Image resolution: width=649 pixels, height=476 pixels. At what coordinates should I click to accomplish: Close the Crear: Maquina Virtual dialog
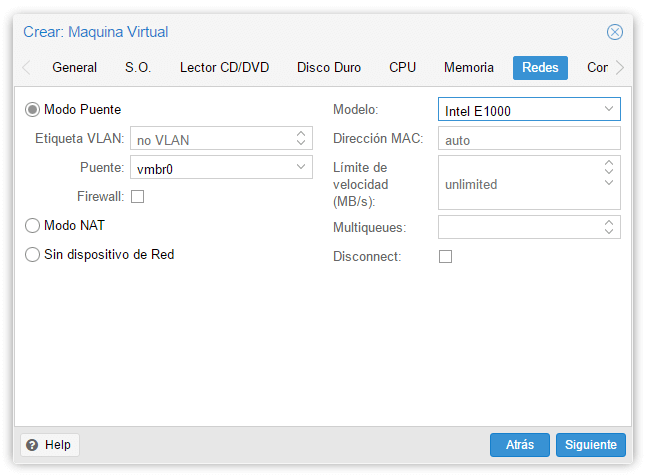tap(615, 32)
